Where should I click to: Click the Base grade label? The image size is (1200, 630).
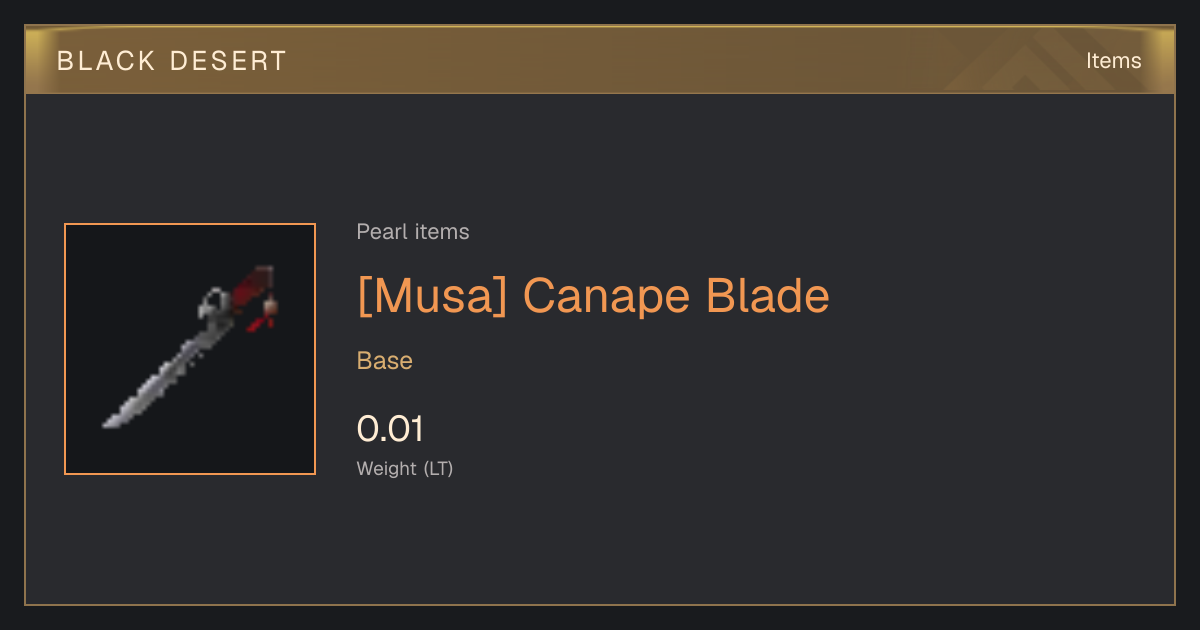point(385,361)
